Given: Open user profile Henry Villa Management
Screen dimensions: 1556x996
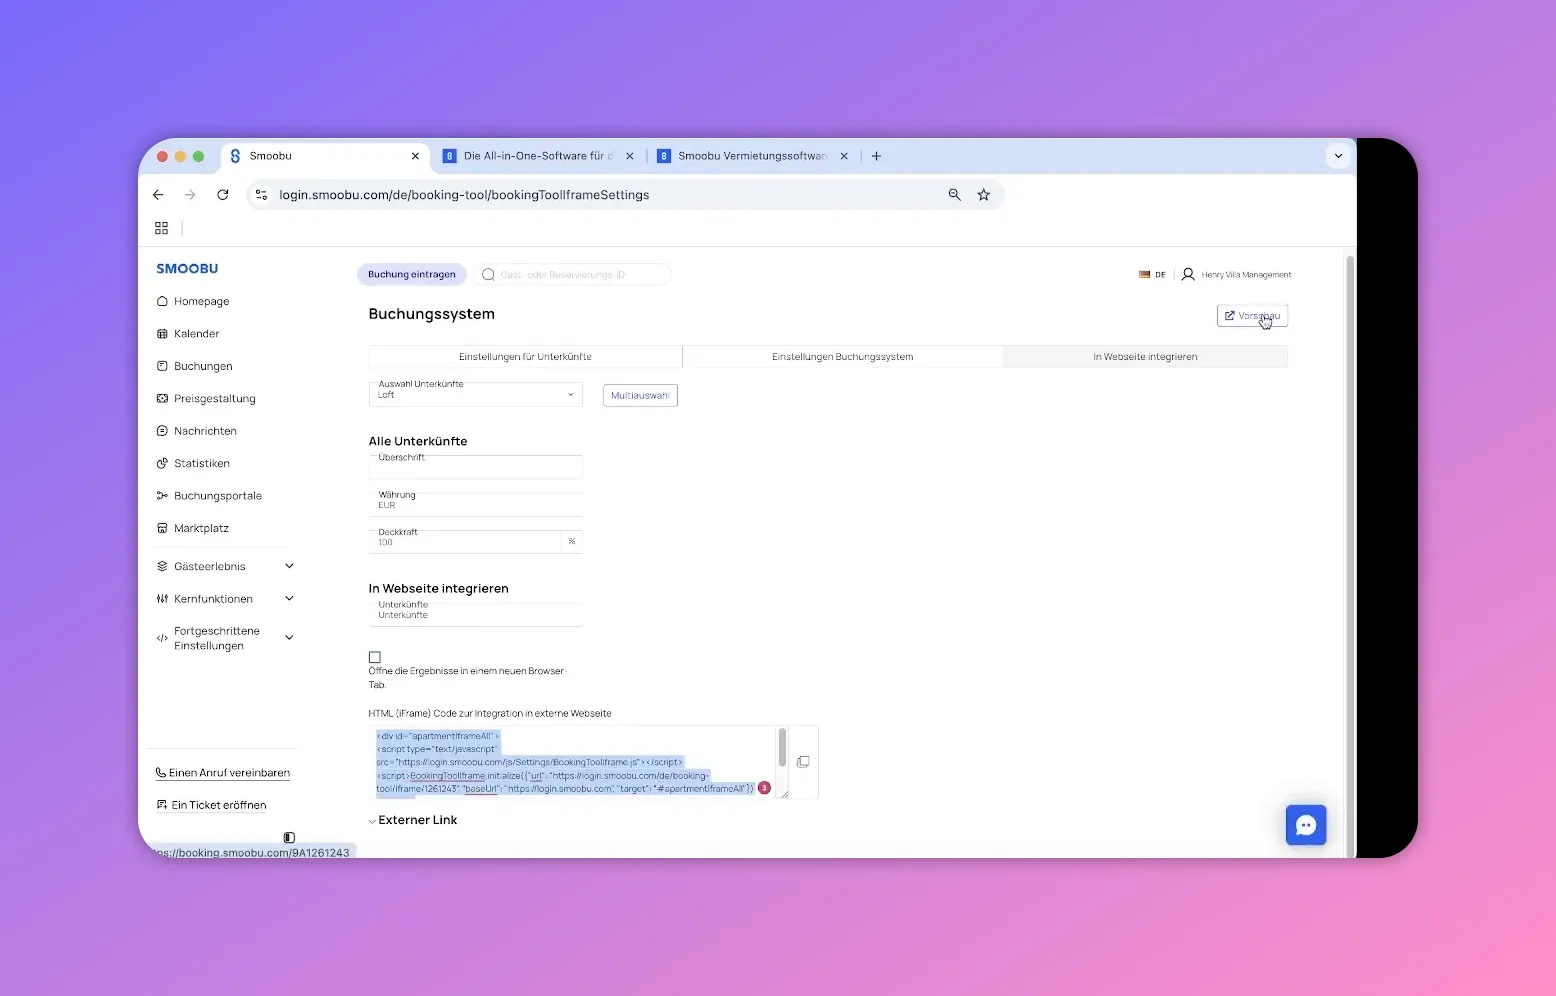Looking at the screenshot, I should [x=1237, y=274].
